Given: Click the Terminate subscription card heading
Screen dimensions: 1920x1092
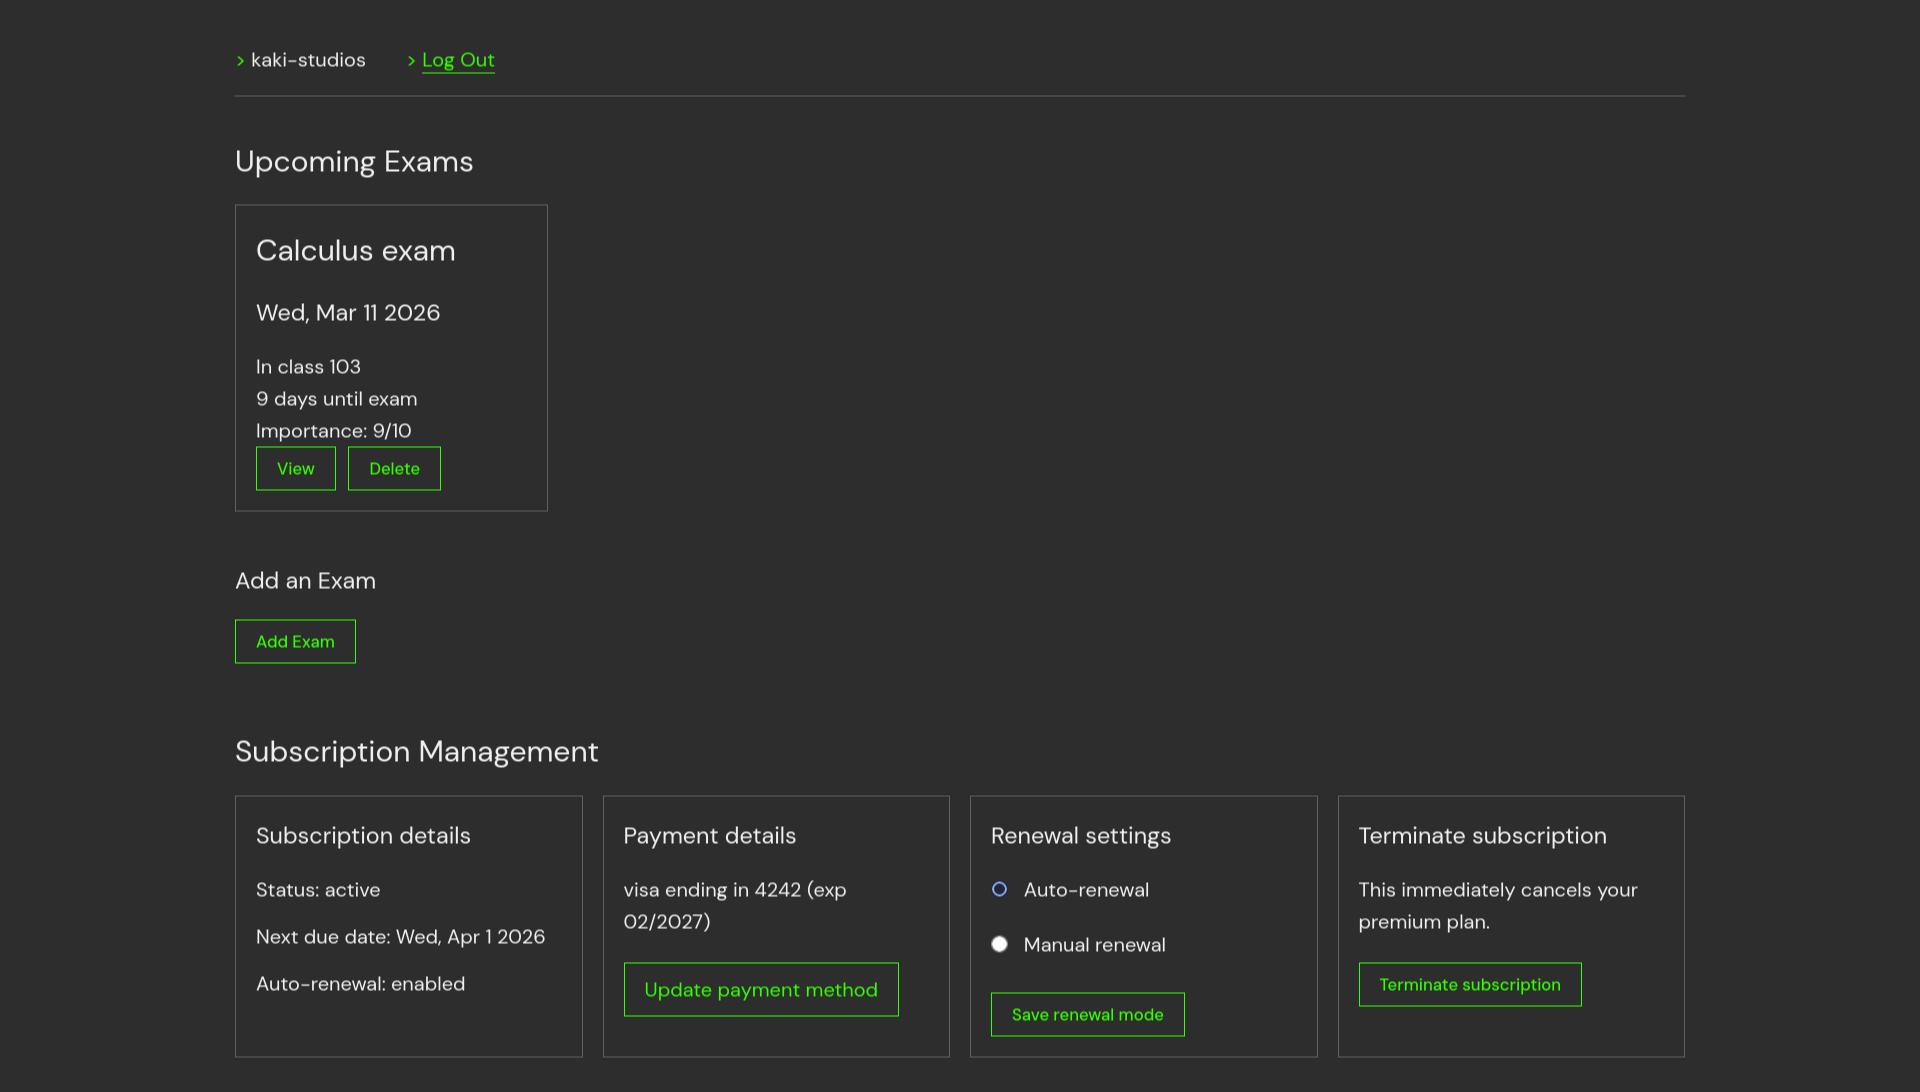Looking at the screenshot, I should tap(1482, 836).
